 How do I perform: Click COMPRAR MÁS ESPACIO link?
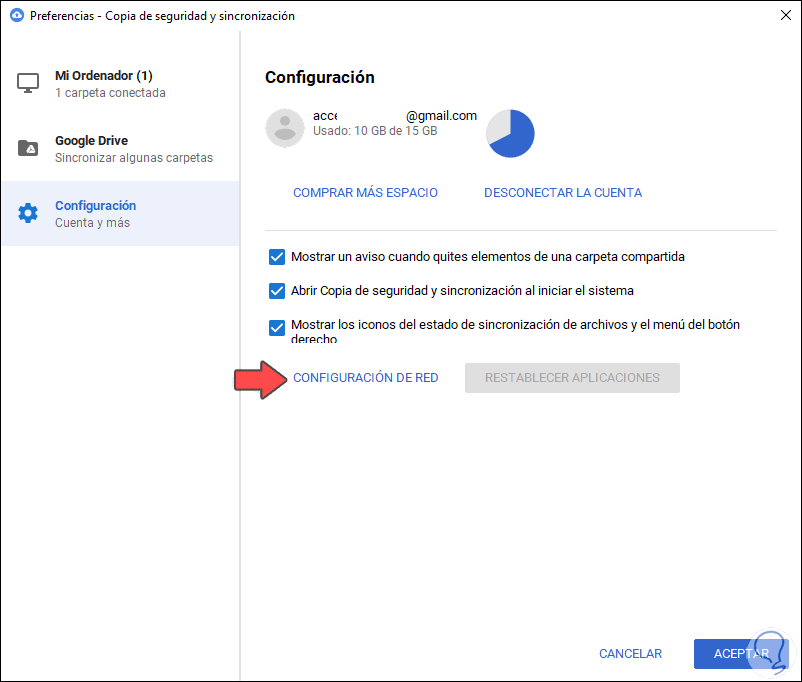point(365,193)
